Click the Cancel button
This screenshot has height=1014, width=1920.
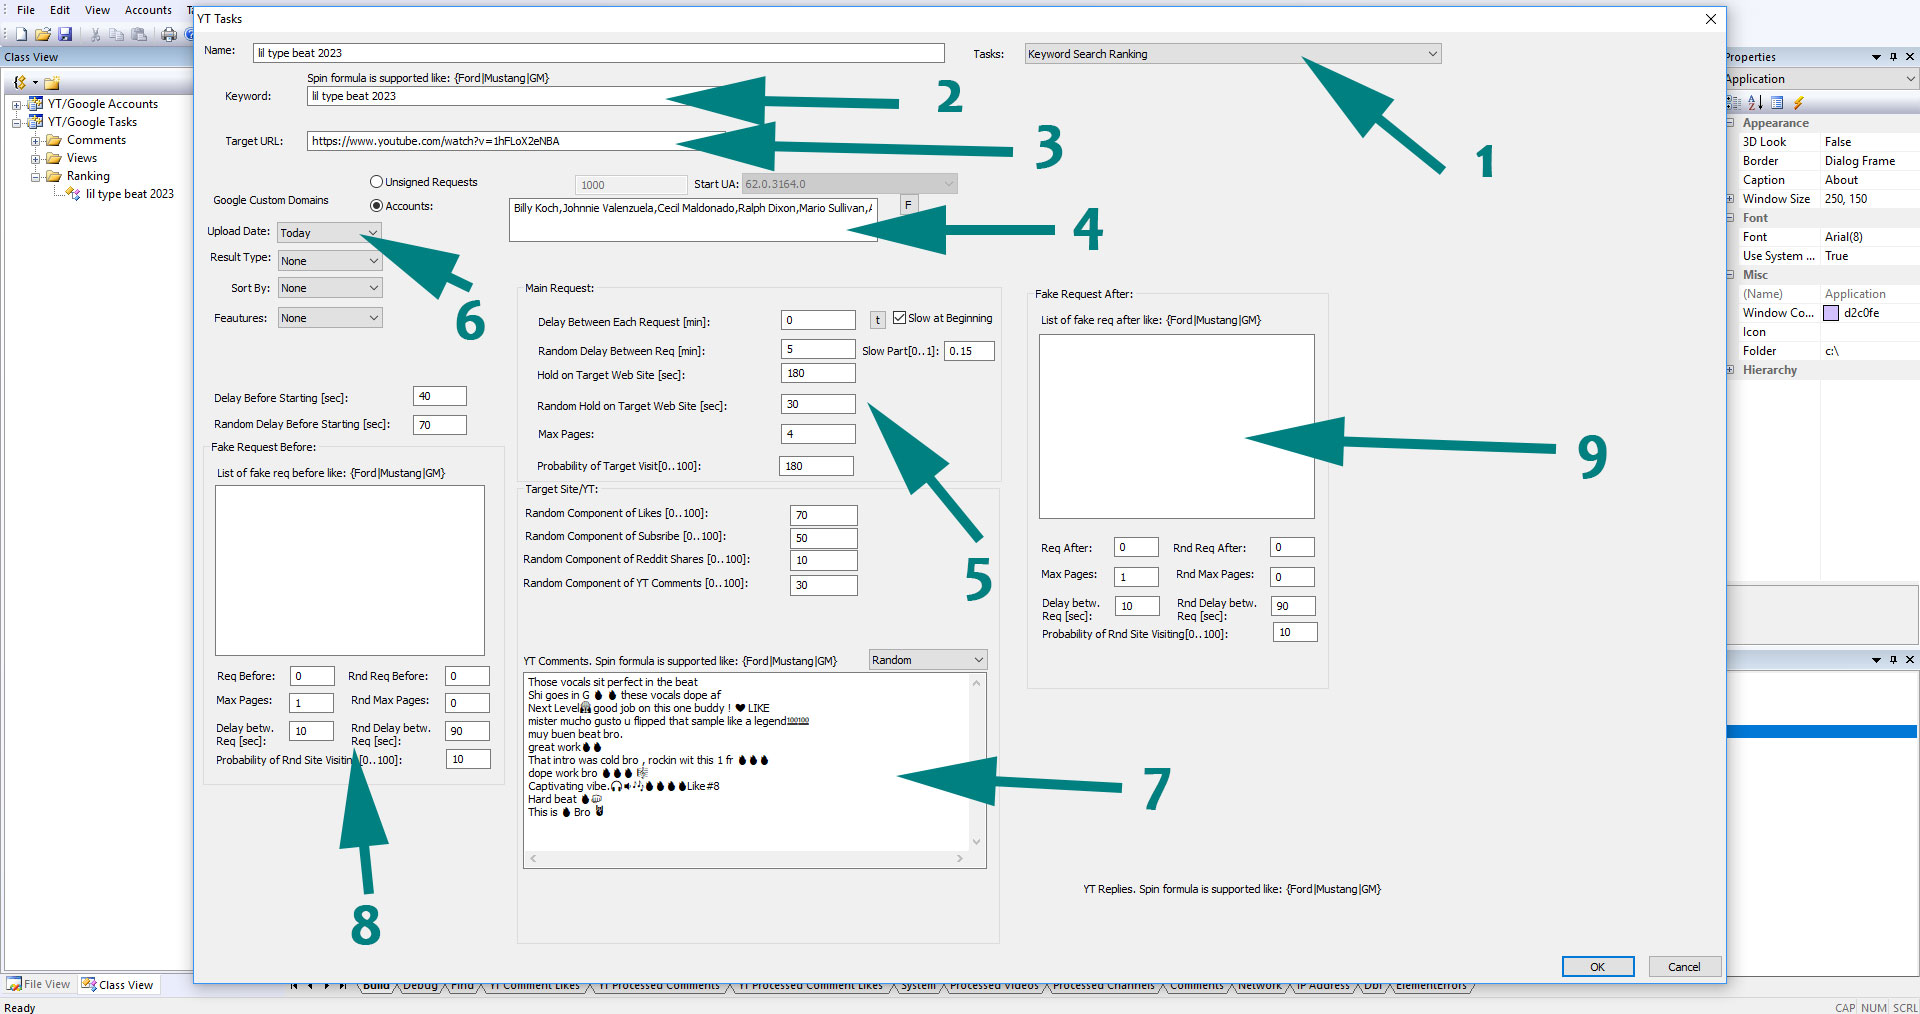tap(1684, 967)
